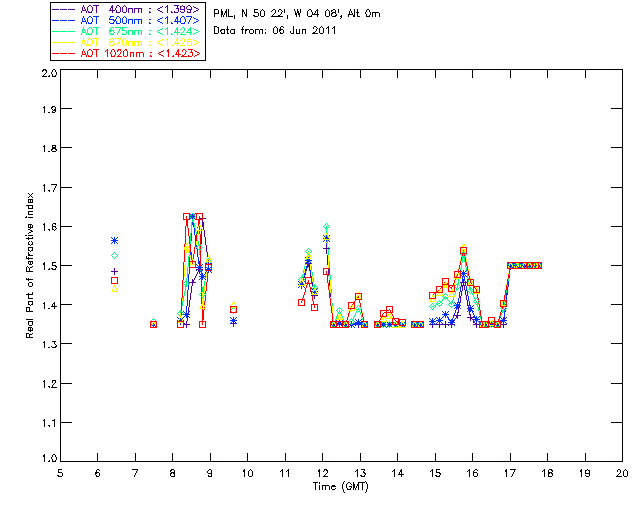This screenshot has height=512, width=640.
Task: Click the hour 20 label on time axis
Action: (x=622, y=473)
